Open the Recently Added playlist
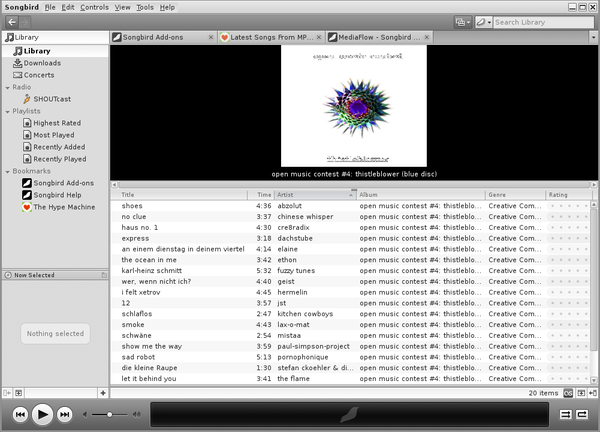The height and width of the screenshot is (432, 600). coord(54,147)
